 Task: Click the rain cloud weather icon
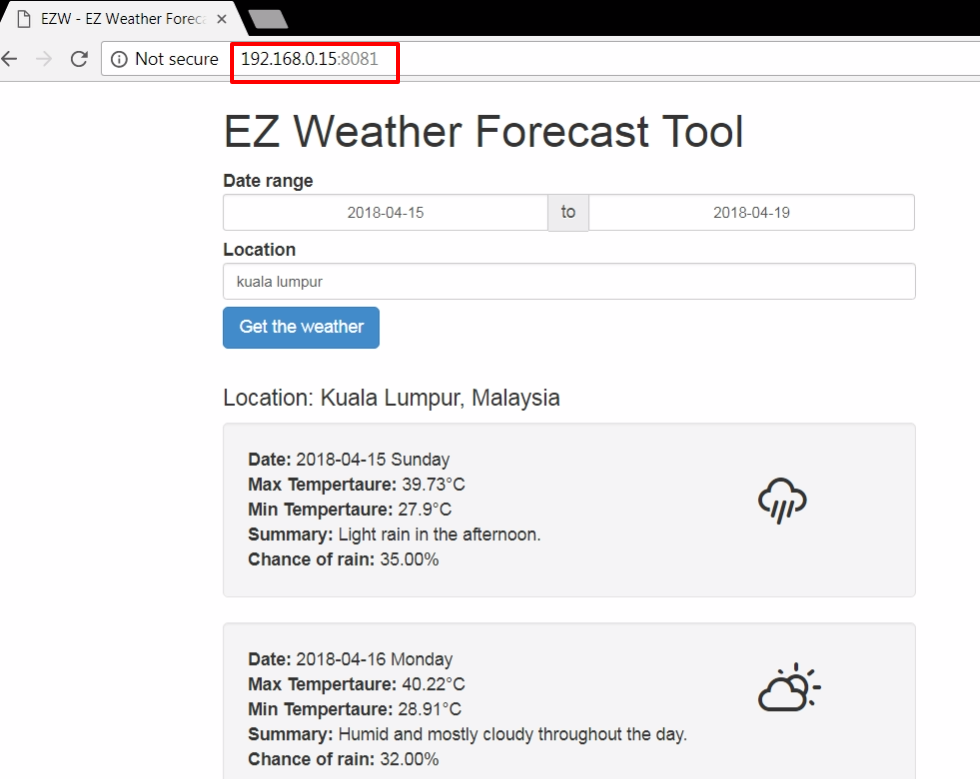pyautogui.click(x=782, y=499)
